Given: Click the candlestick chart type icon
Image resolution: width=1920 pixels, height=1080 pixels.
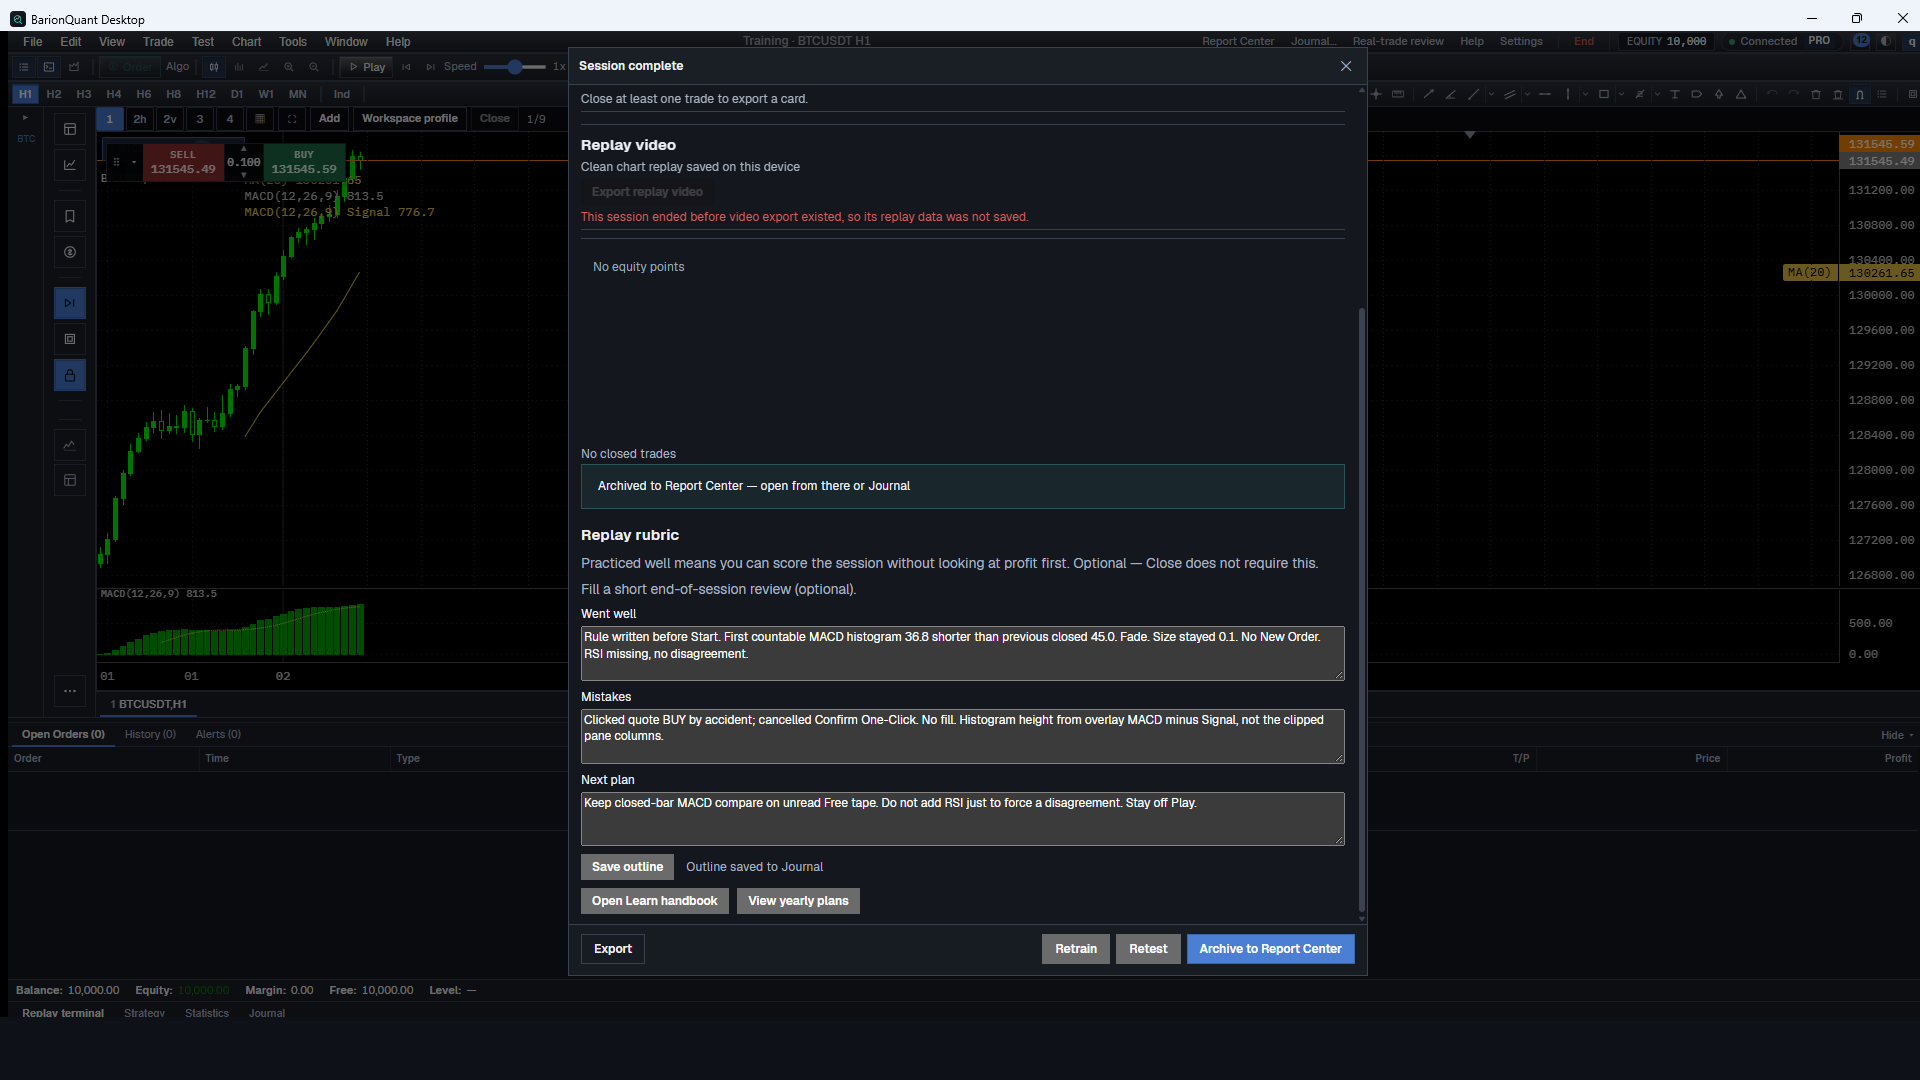Looking at the screenshot, I should tap(214, 67).
